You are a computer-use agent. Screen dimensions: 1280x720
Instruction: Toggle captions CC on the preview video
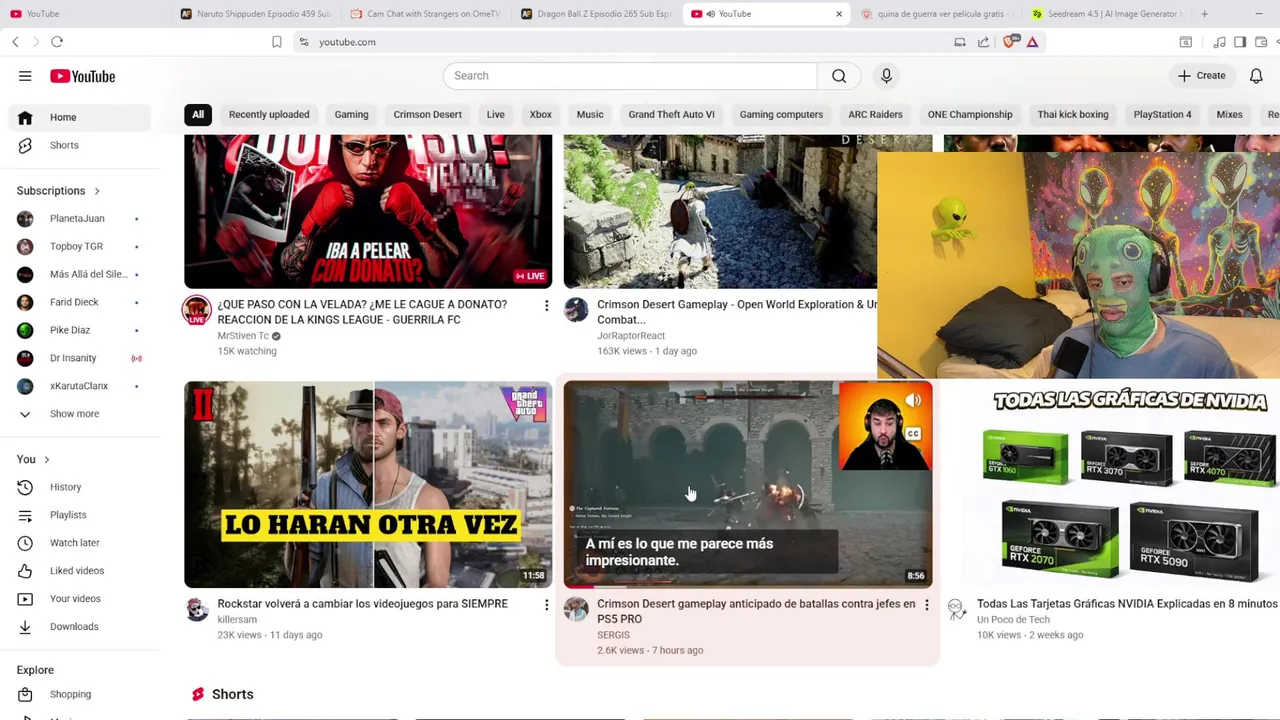913,434
